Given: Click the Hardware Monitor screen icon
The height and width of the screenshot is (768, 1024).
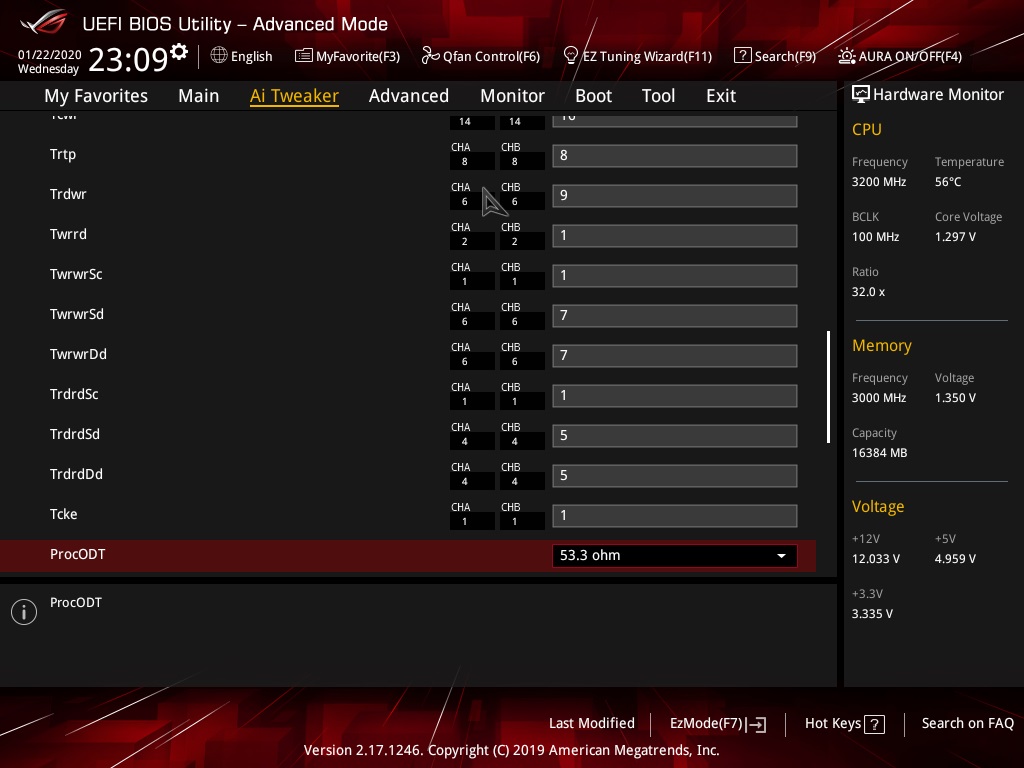Looking at the screenshot, I should pyautogui.click(x=861, y=94).
